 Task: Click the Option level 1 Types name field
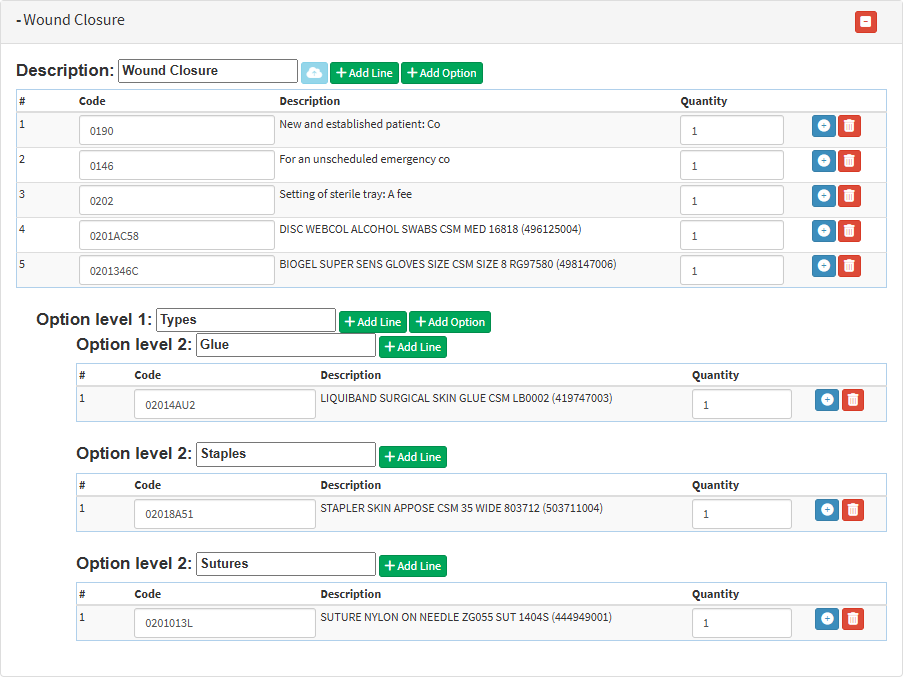point(246,320)
